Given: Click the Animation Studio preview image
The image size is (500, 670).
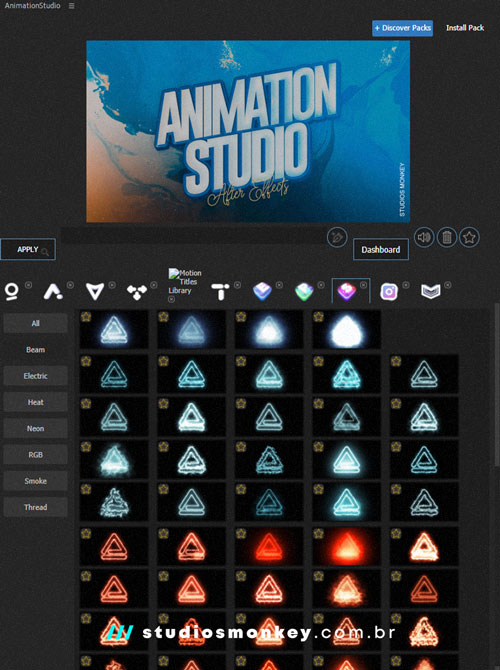Looking at the screenshot, I should pos(248,132).
